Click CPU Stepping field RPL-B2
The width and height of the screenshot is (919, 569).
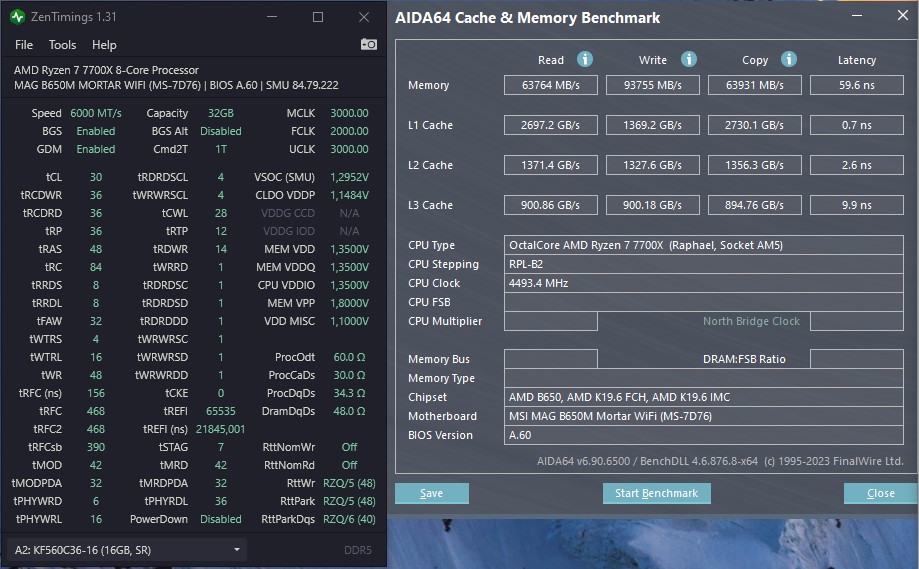(703, 264)
